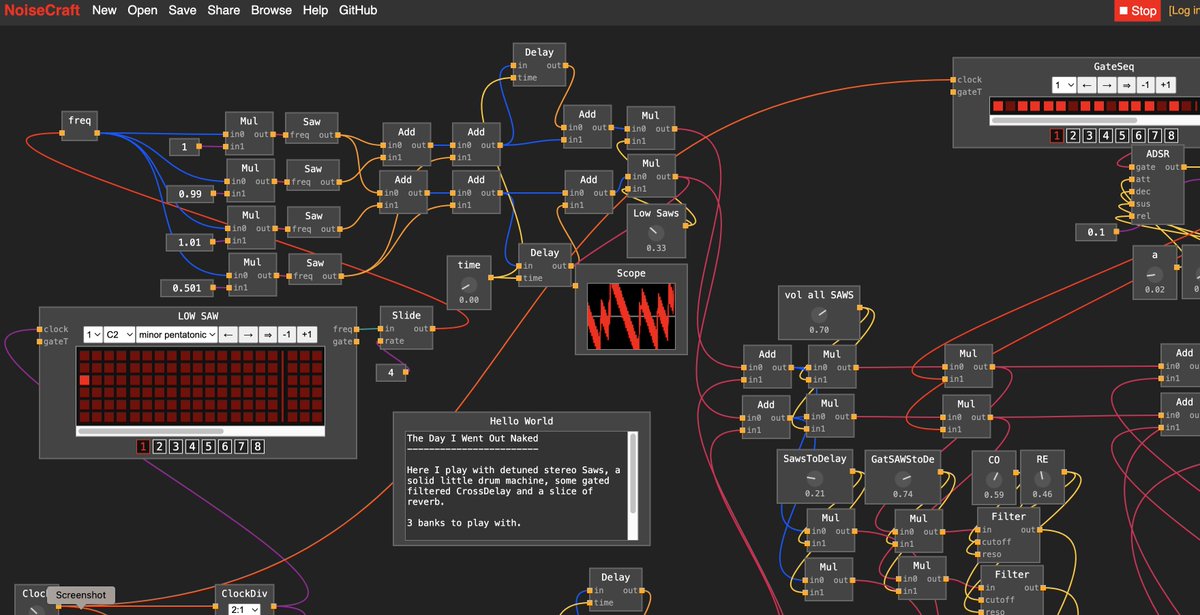Click the LOW SAW freq output port

tap(357, 329)
